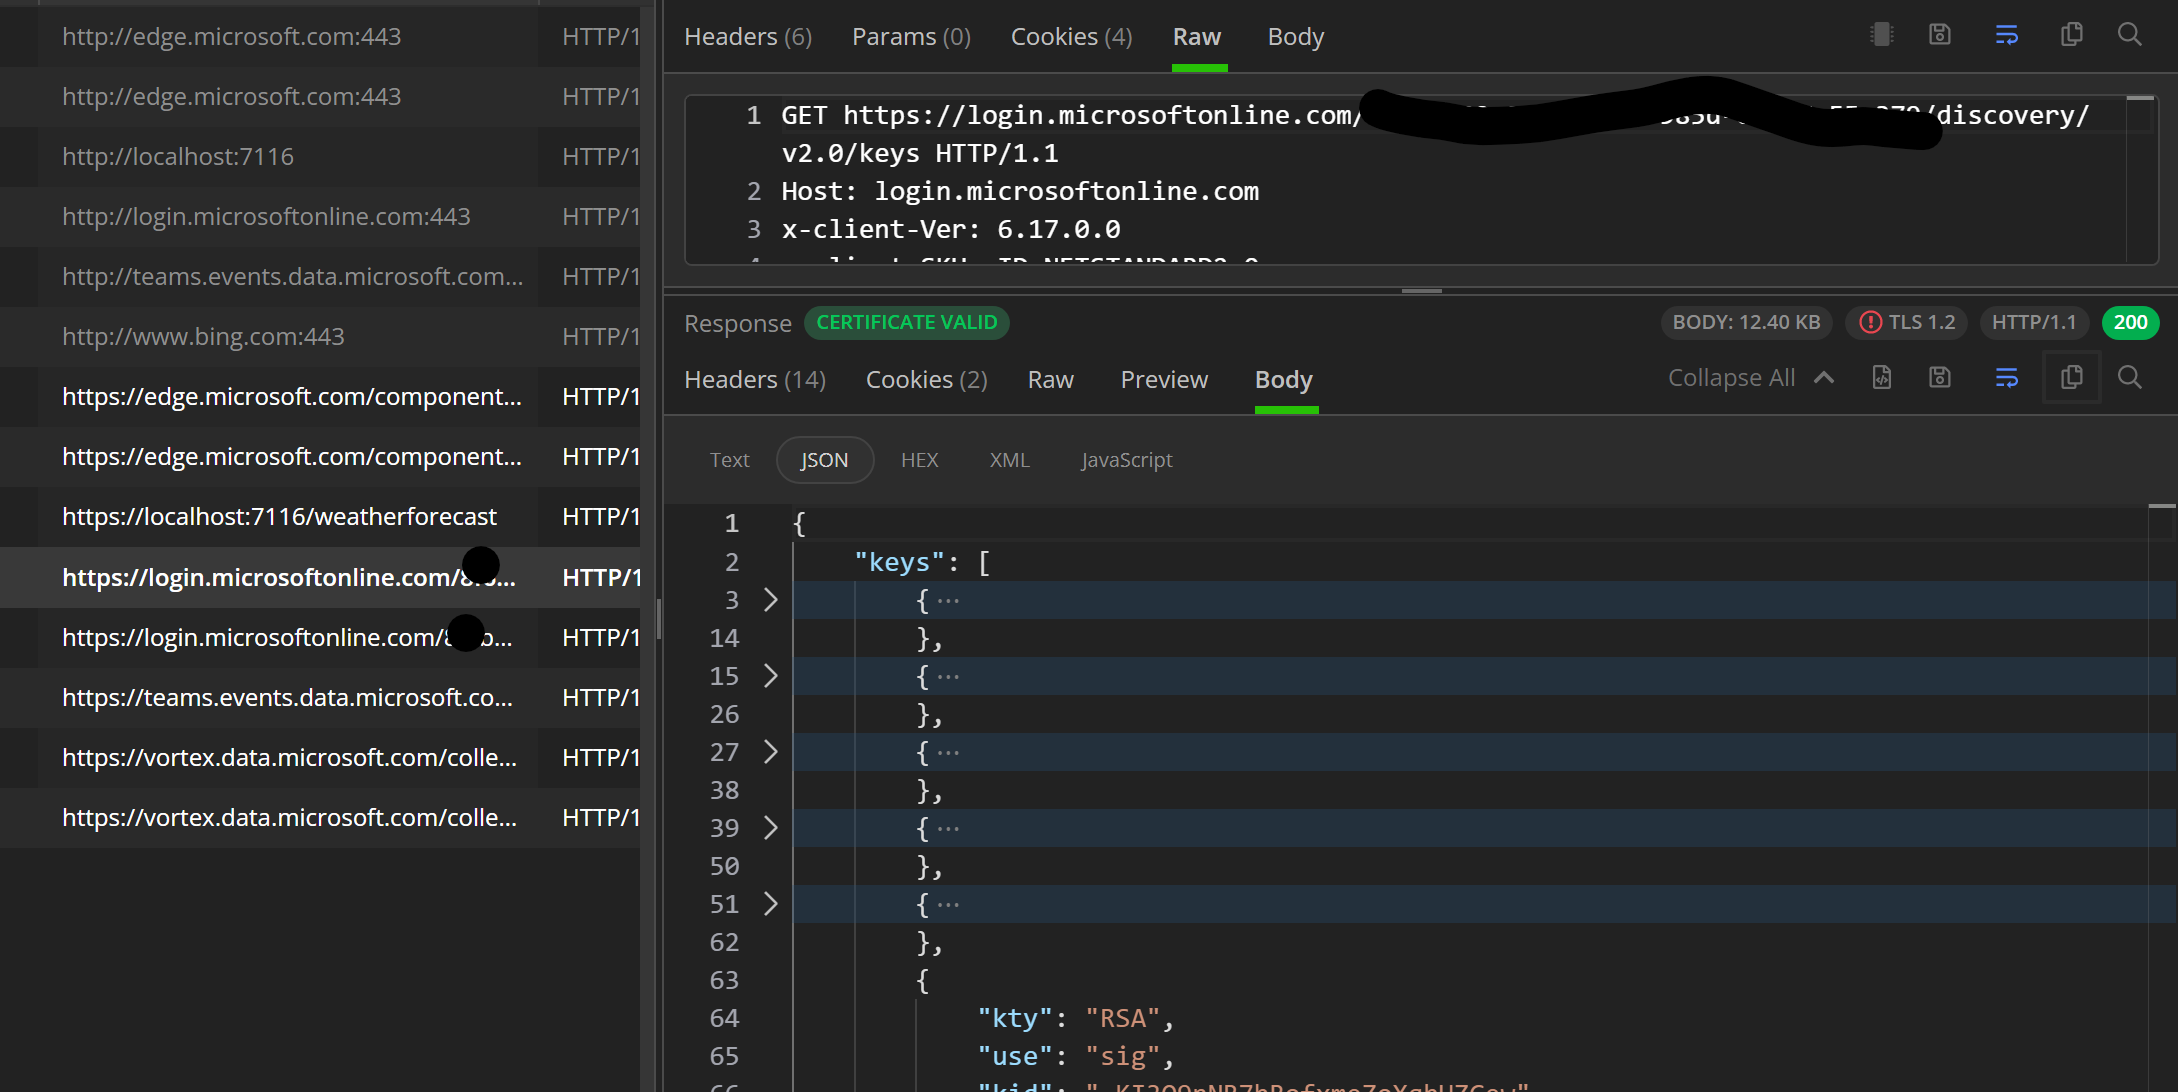
Task: Click the TLS 1.2 warning badge
Action: click(1907, 323)
